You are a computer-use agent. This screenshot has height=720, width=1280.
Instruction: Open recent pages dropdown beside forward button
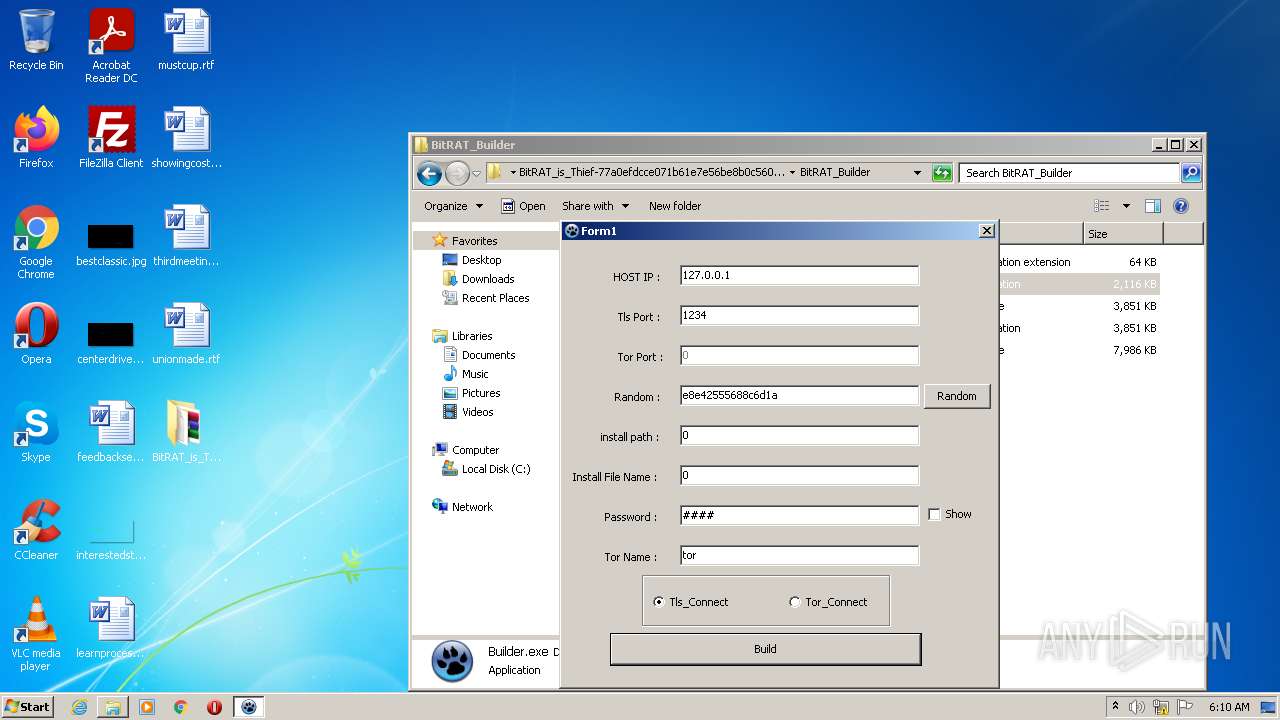pyautogui.click(x=476, y=173)
